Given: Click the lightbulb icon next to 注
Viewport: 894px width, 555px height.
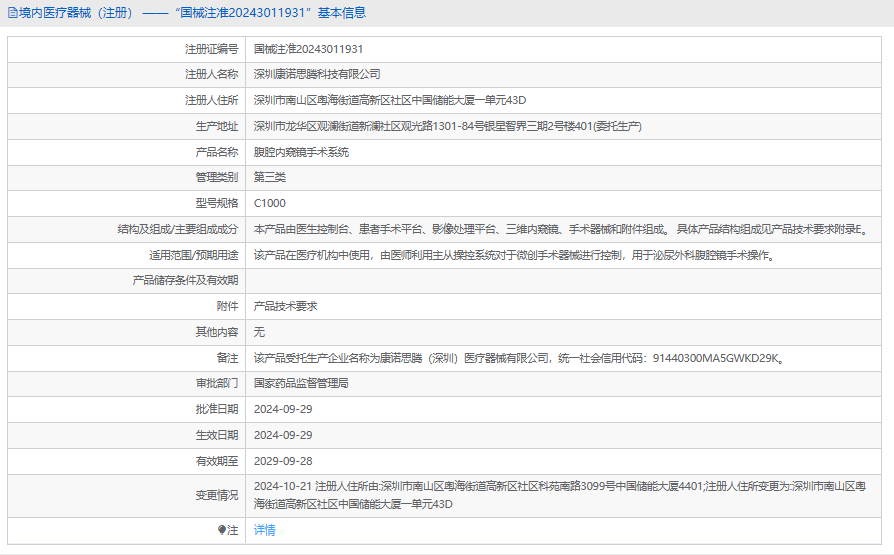Looking at the screenshot, I should click(x=222, y=530).
